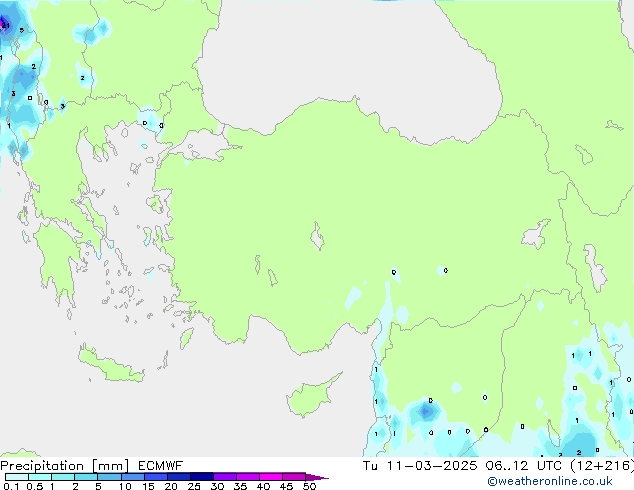The width and height of the screenshot is (634, 490).
Task: Click the "40" legend scale label
Action: (x=263, y=486)
